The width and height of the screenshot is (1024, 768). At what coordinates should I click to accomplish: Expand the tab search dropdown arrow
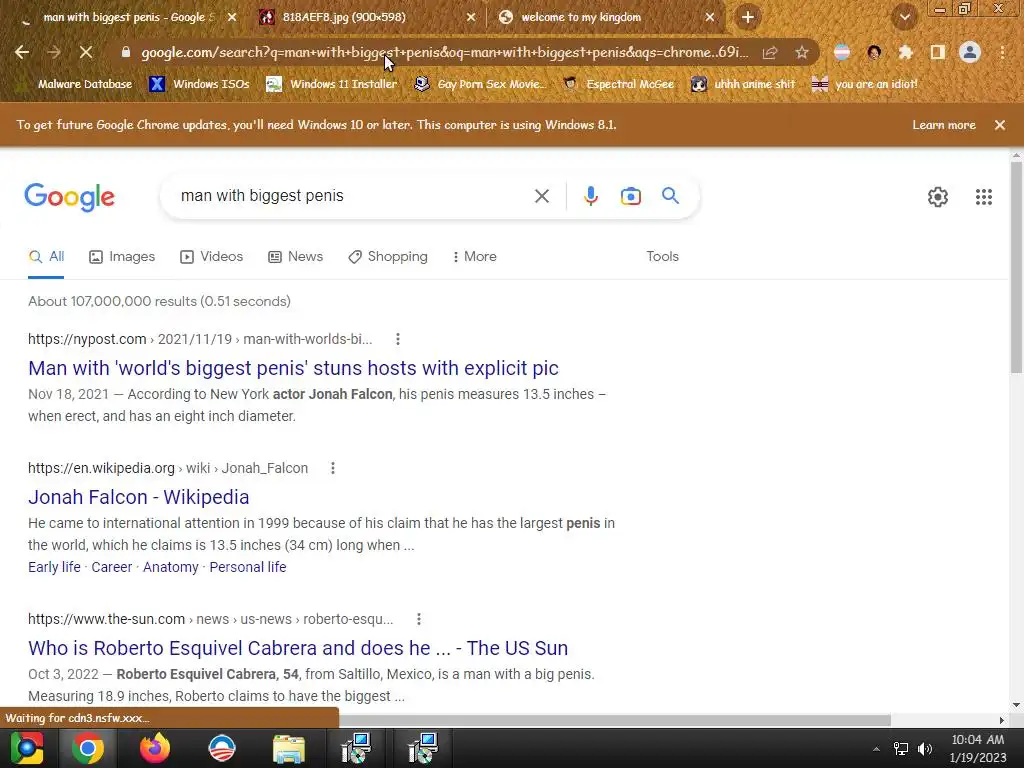pyautogui.click(x=905, y=17)
